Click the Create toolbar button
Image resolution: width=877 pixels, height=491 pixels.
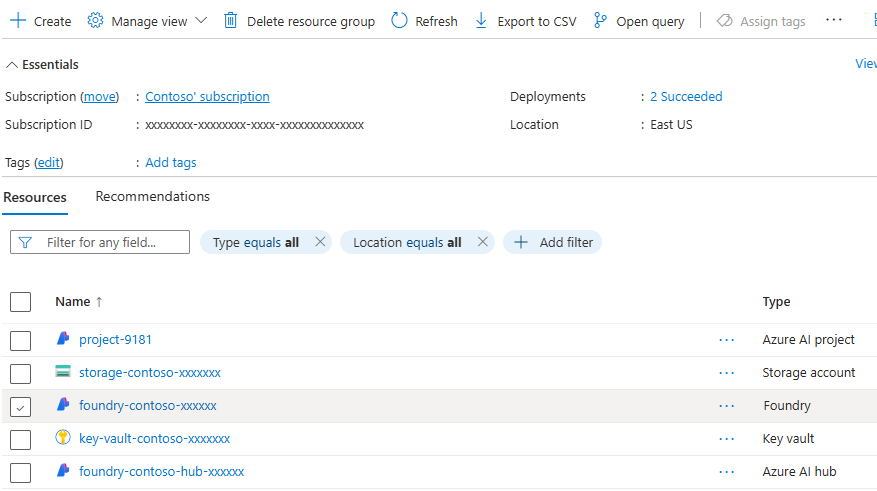[41, 21]
